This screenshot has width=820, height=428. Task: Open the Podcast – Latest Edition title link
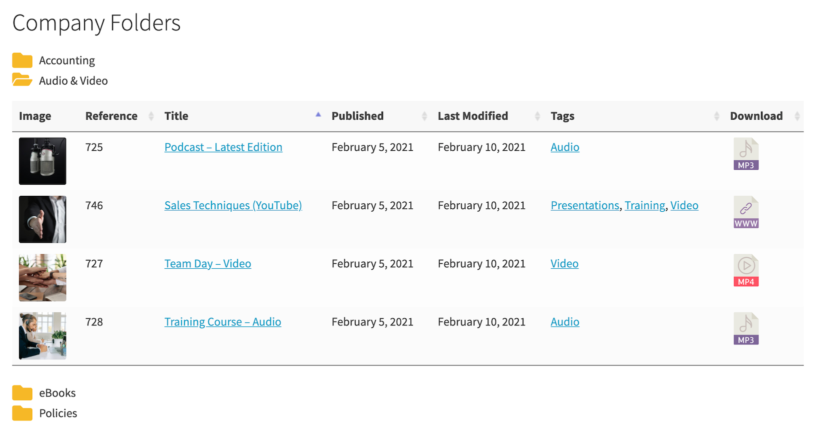(x=223, y=147)
